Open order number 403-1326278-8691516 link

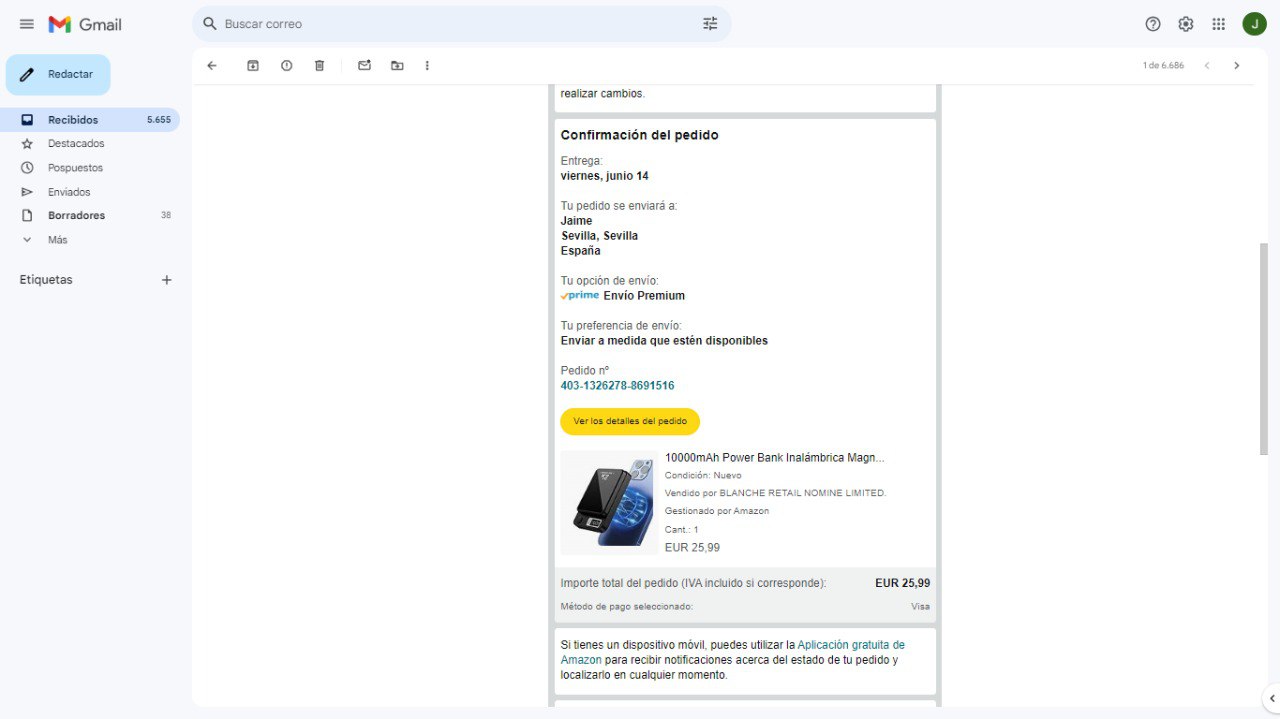tap(617, 386)
